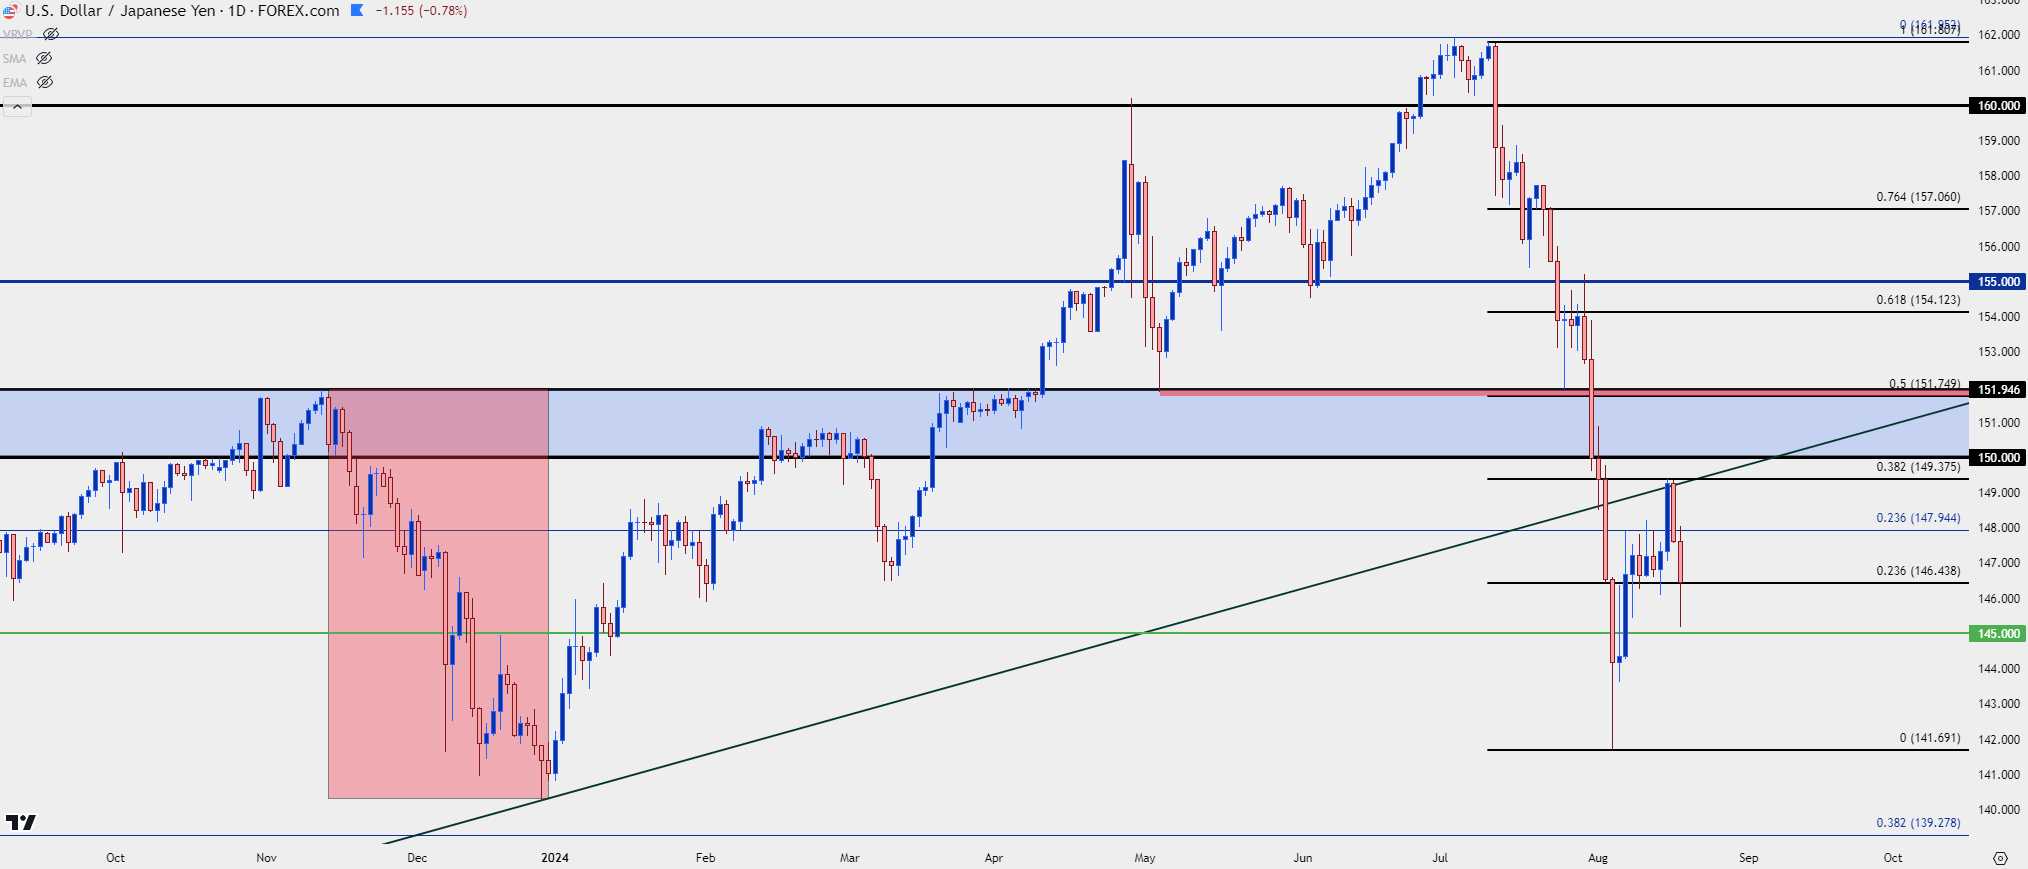The width and height of the screenshot is (2028, 869).
Task: Click the 153.000 tick on price axis
Action: (x=1998, y=352)
